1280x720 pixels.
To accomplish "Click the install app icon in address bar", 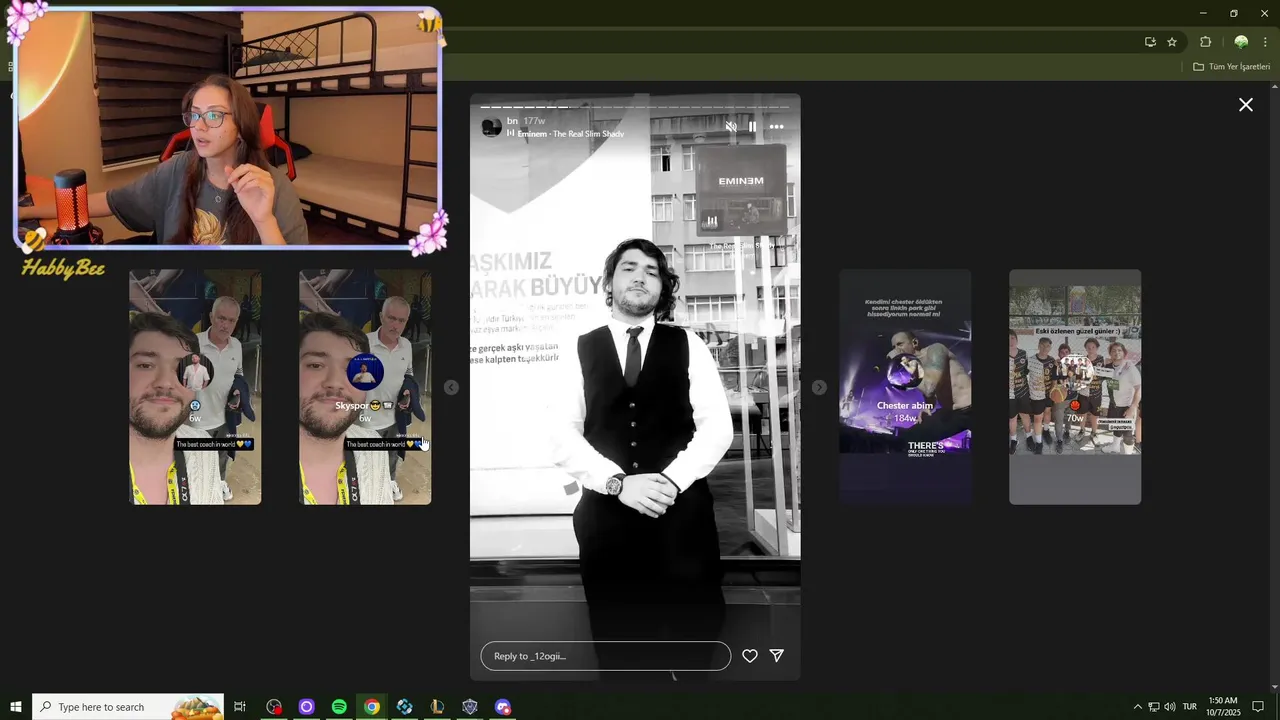I will pyautogui.click(x=1150, y=42).
